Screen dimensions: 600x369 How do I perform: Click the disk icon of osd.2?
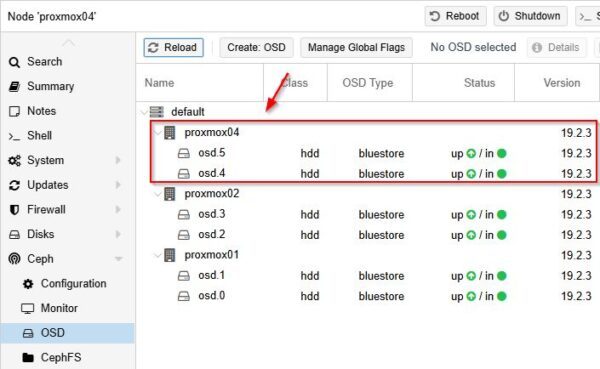click(x=184, y=235)
